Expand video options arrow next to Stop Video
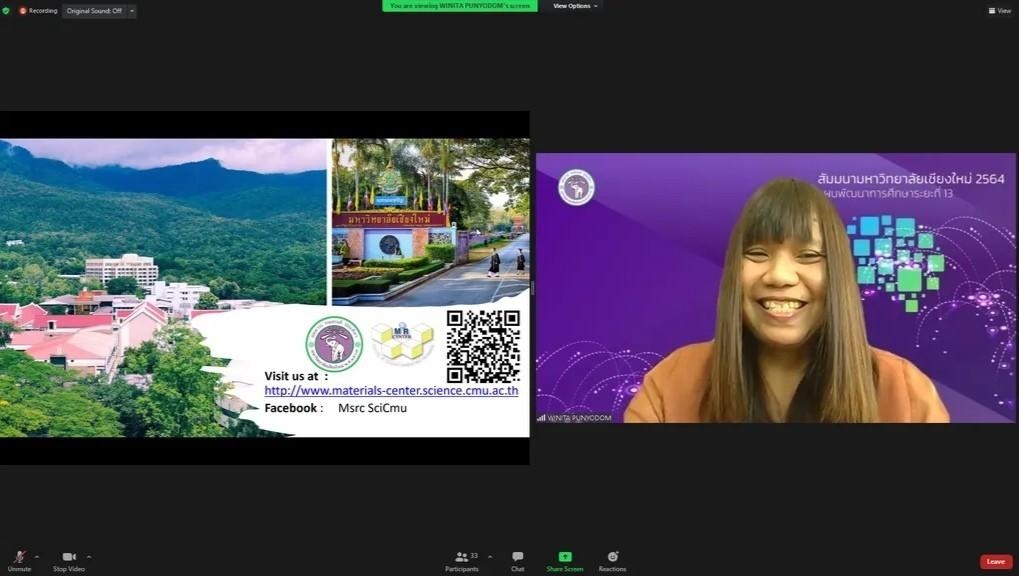1019x576 pixels. click(89, 557)
